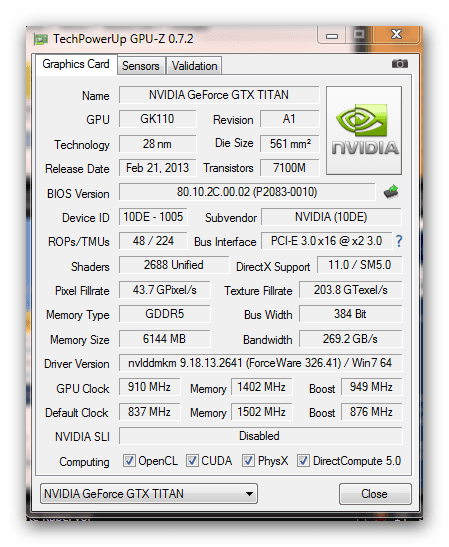Click the Technology field 28 nm
The image size is (449, 547).
(x=157, y=144)
